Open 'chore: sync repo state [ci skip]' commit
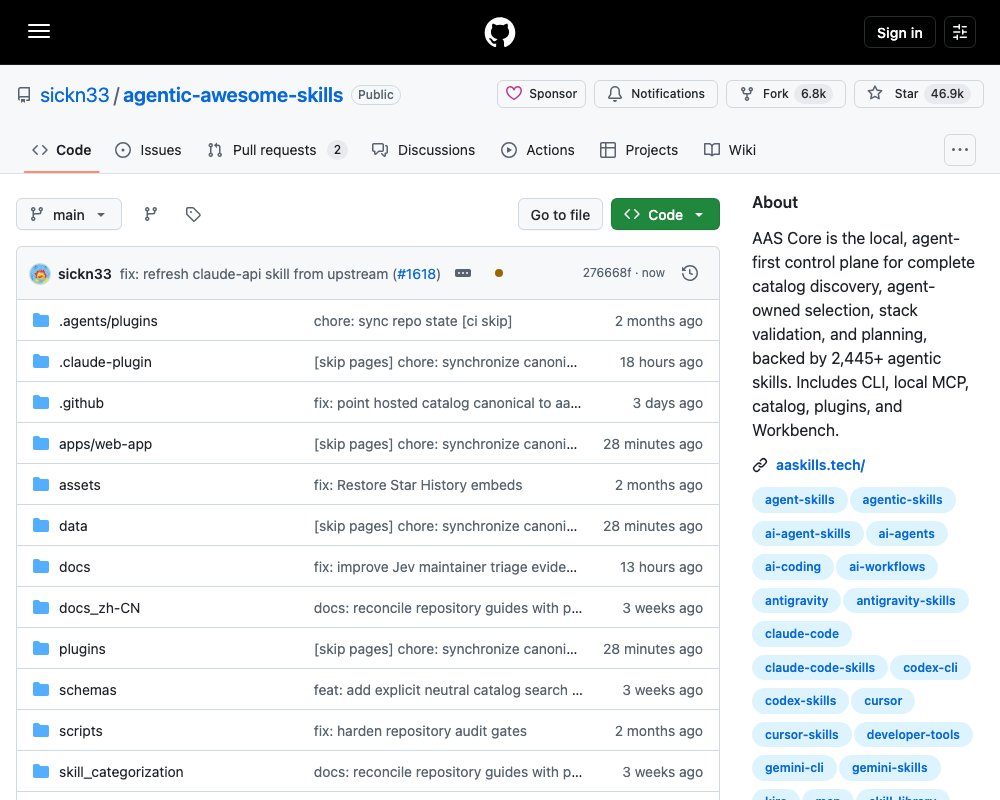The height and width of the screenshot is (800, 1000). click(413, 321)
